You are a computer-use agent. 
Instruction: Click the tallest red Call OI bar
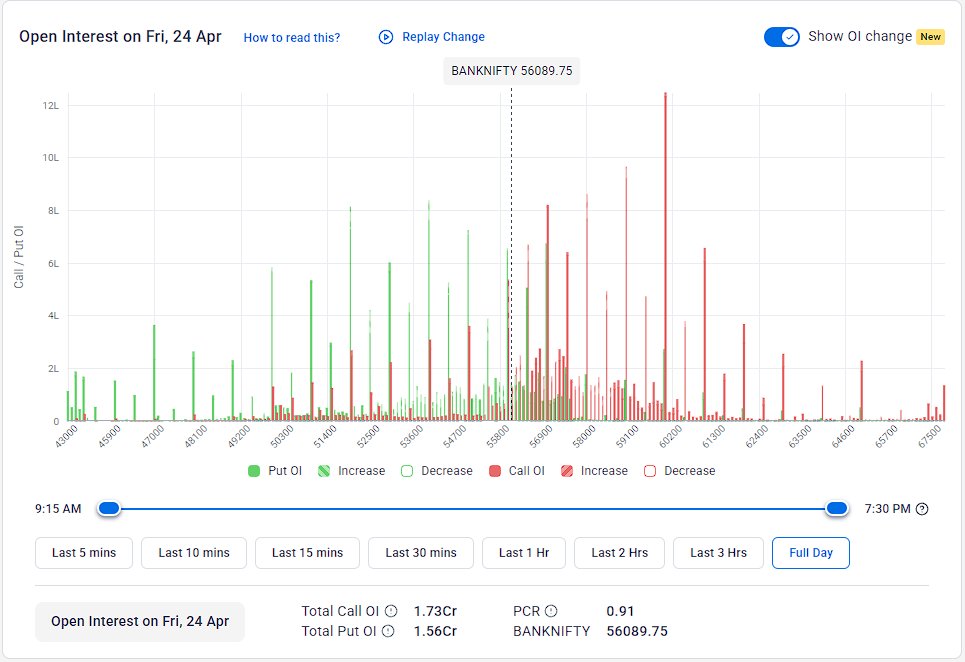click(x=665, y=257)
